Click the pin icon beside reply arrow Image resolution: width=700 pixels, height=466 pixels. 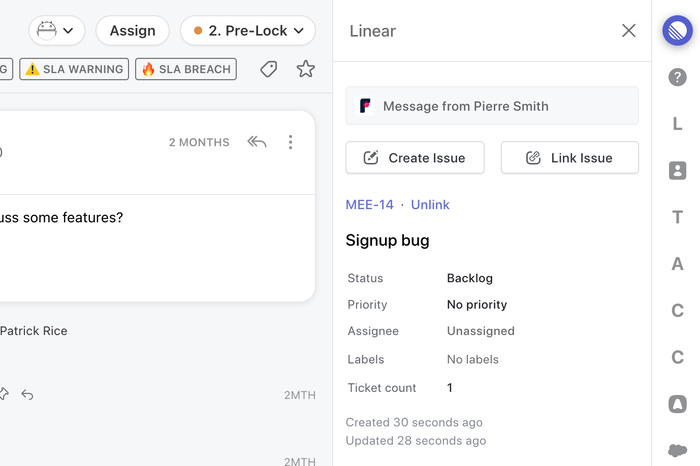[x=4, y=394]
